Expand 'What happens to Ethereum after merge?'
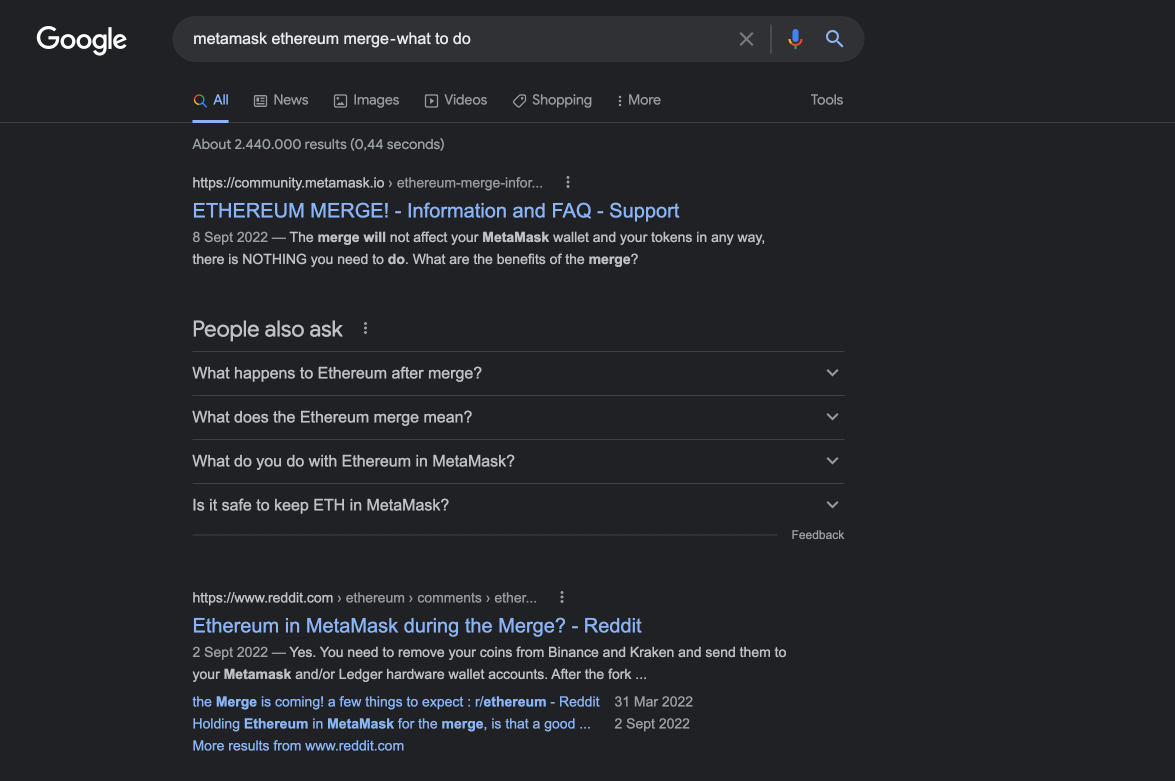This screenshot has width=1175, height=781. coord(518,373)
